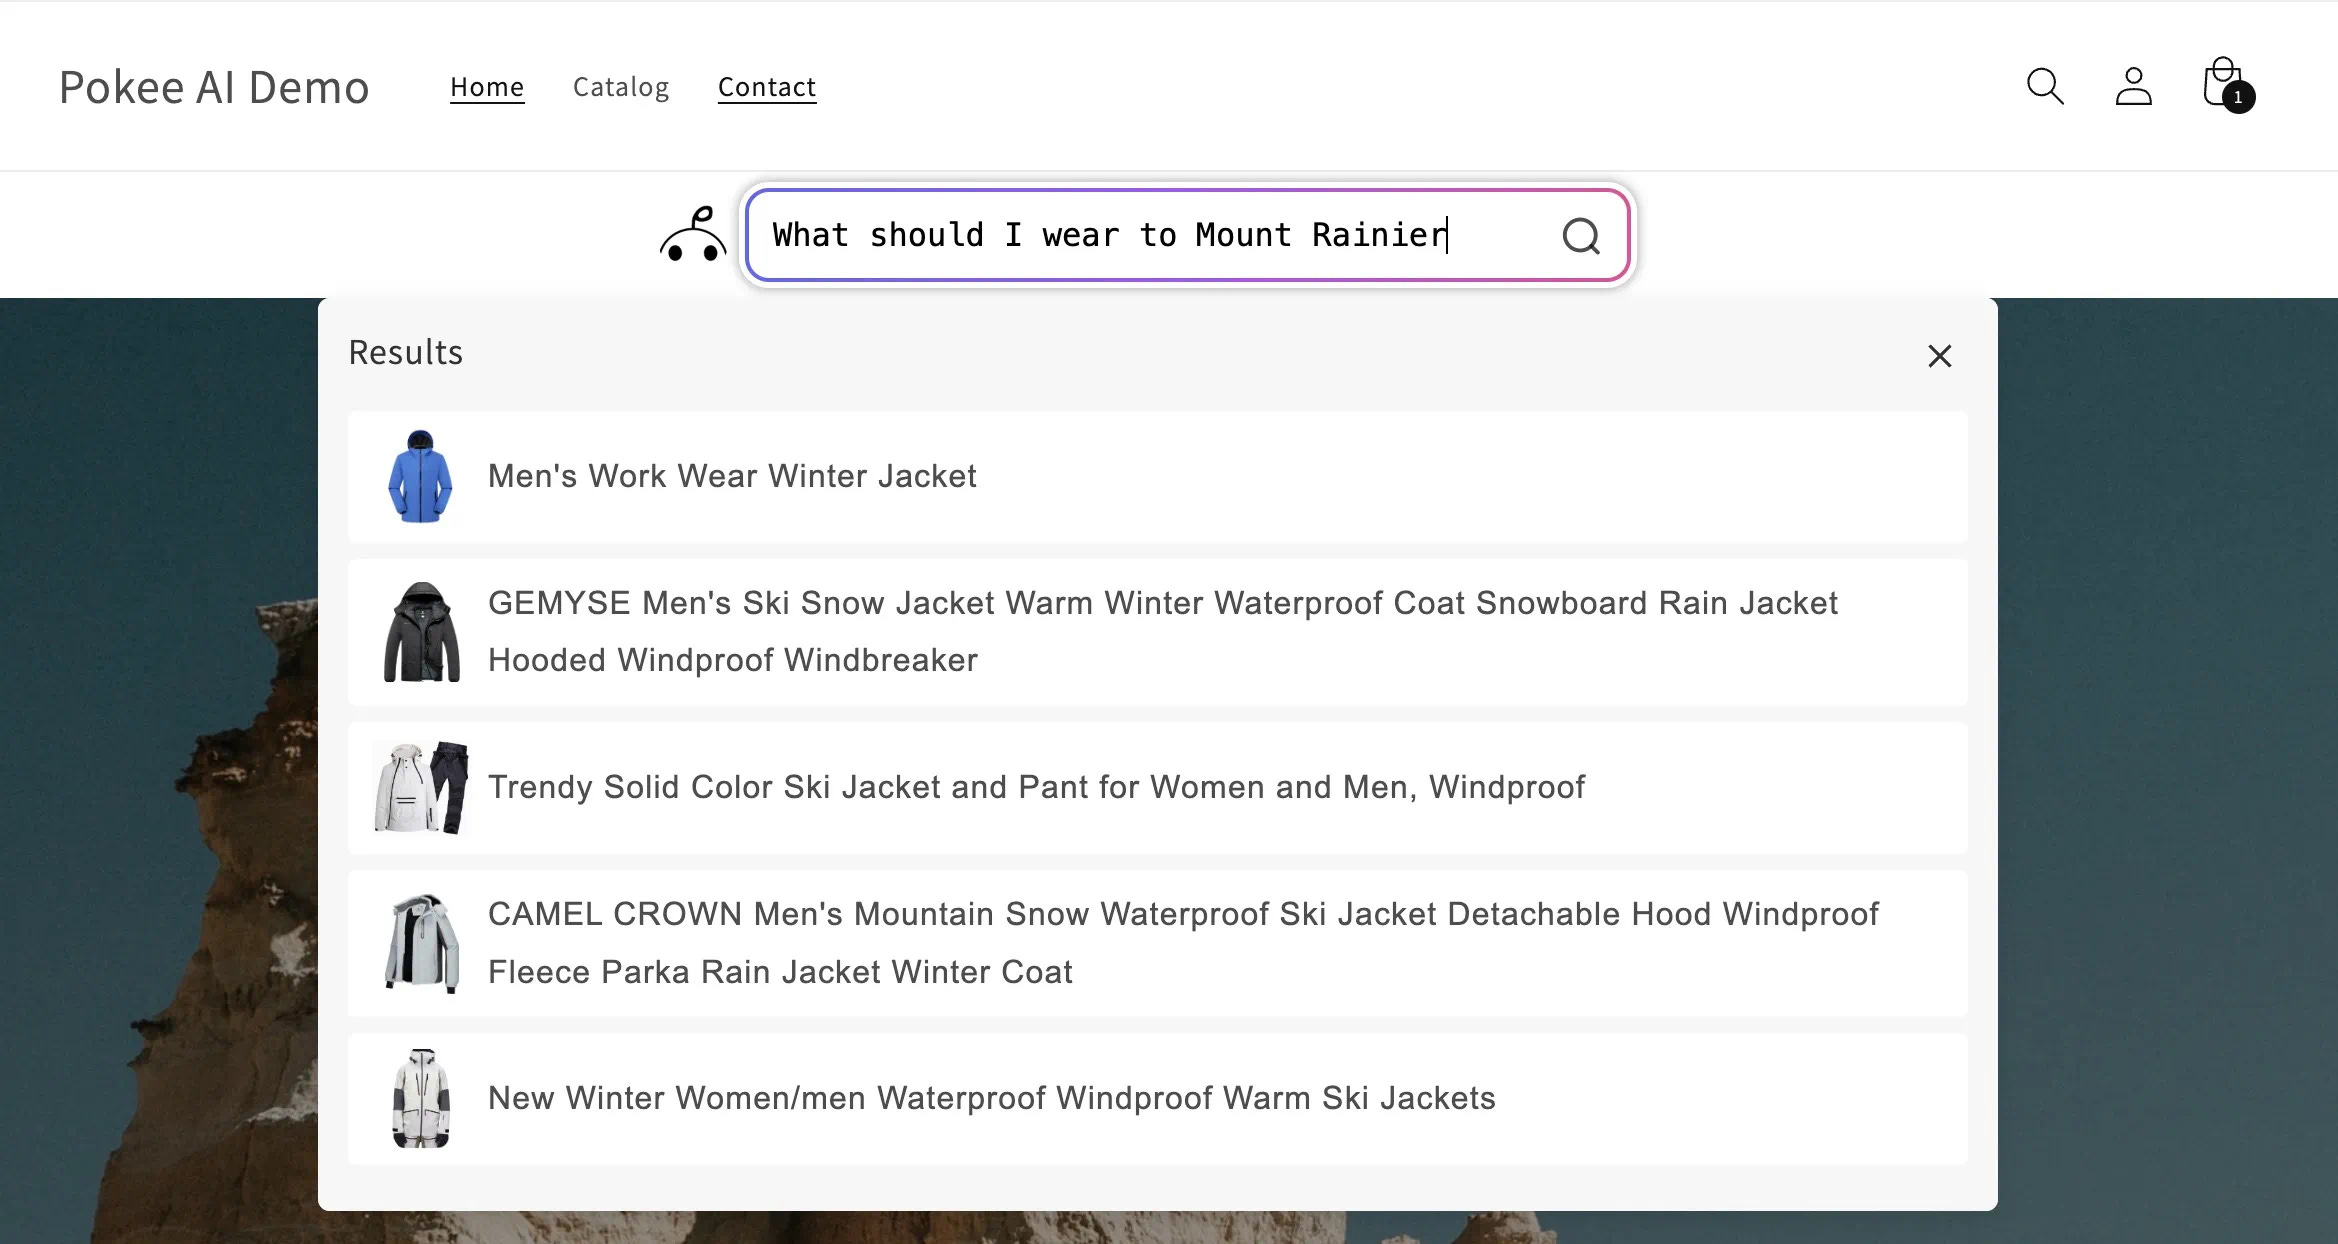Select Trendy Solid Color Ski Jacket result
Image resolution: width=2338 pixels, height=1244 pixels.
pos(1036,787)
